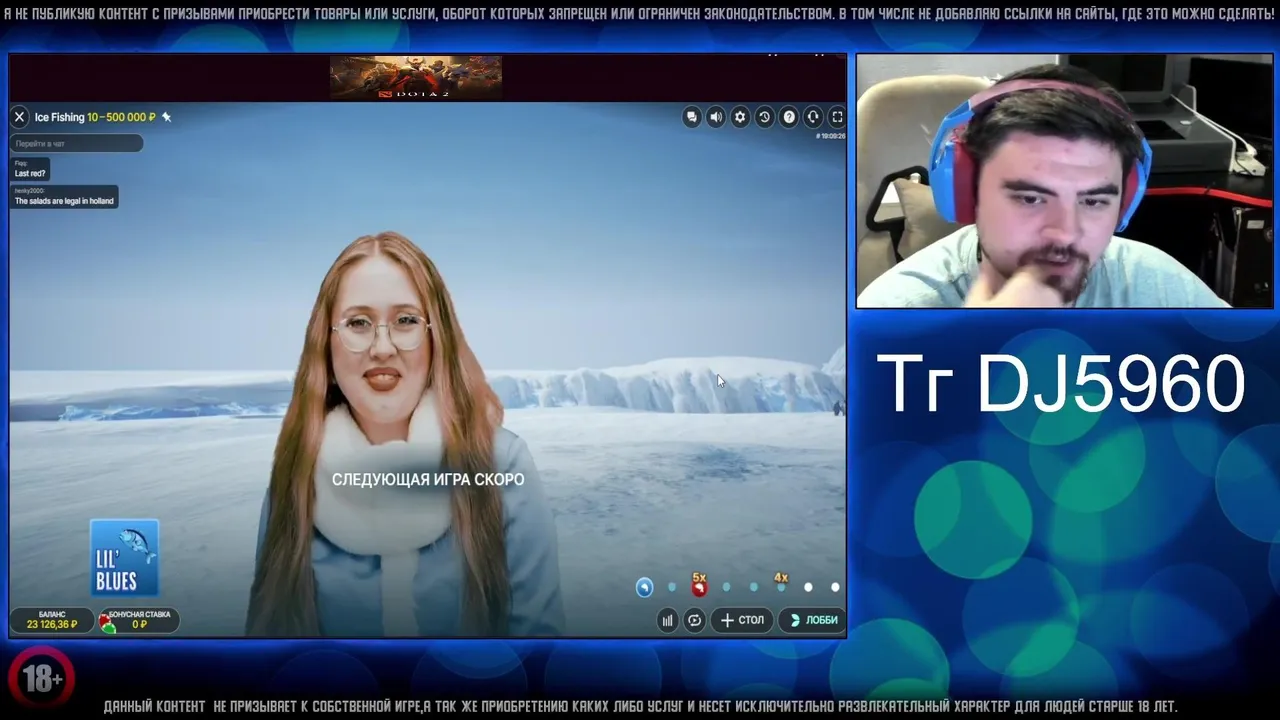
Task: Click the 18+ age badge
Action: click(x=42, y=680)
